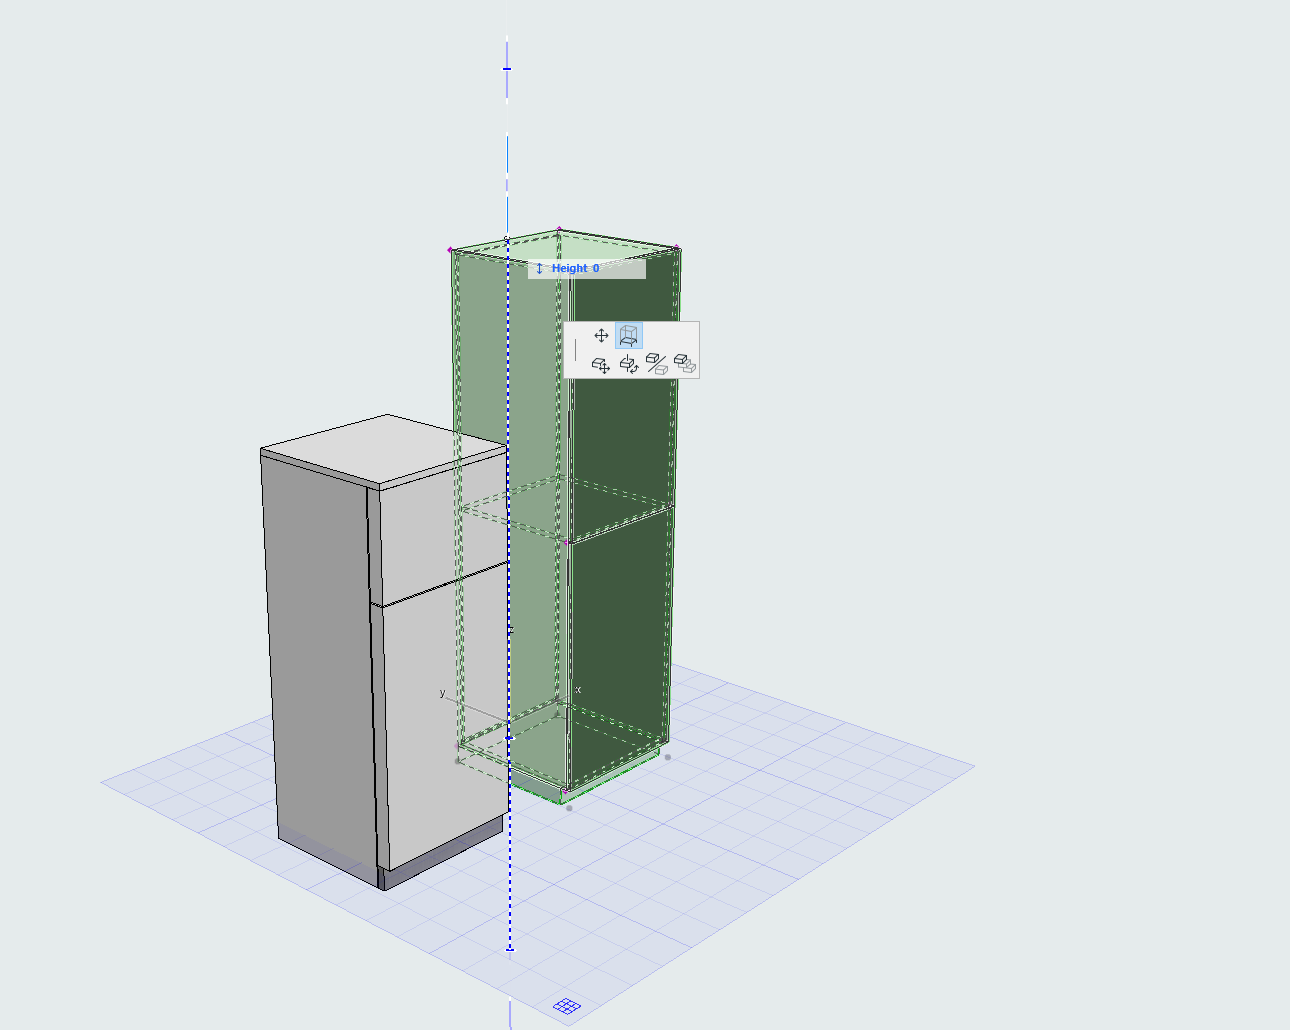Viewport: 1290px width, 1030px height.
Task: Choose the Drag element icon in pet palette
Action: [x=601, y=365]
